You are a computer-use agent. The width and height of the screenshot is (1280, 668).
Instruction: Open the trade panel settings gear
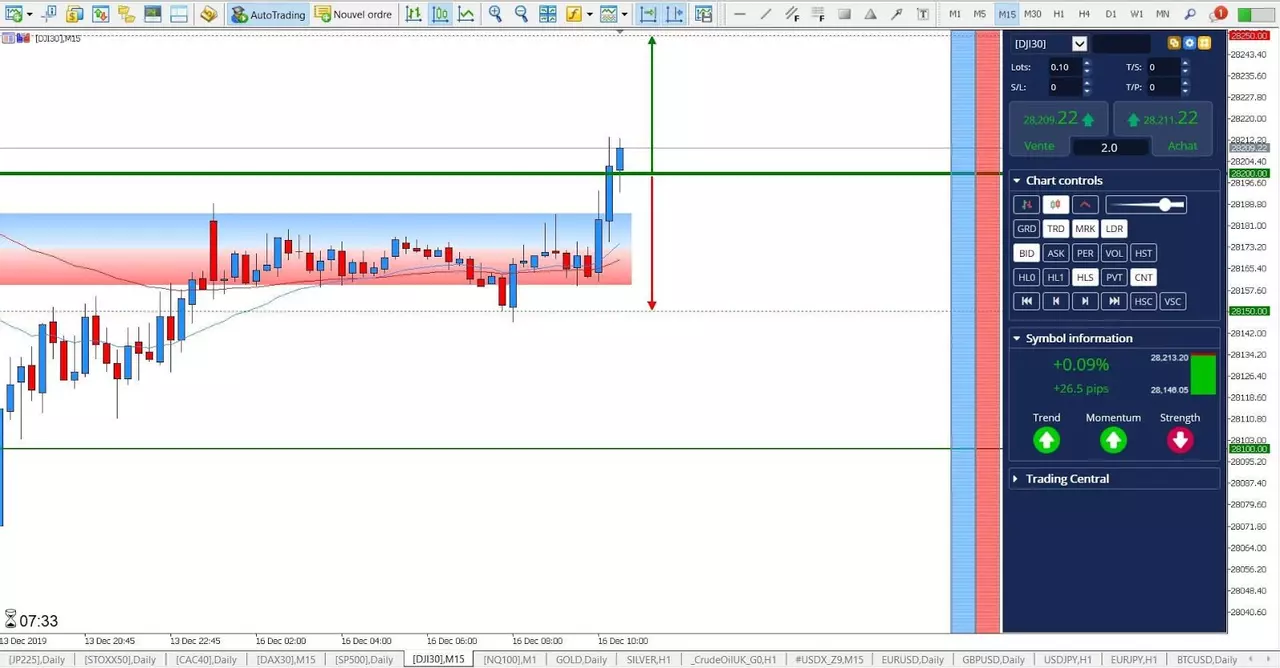pos(1189,43)
